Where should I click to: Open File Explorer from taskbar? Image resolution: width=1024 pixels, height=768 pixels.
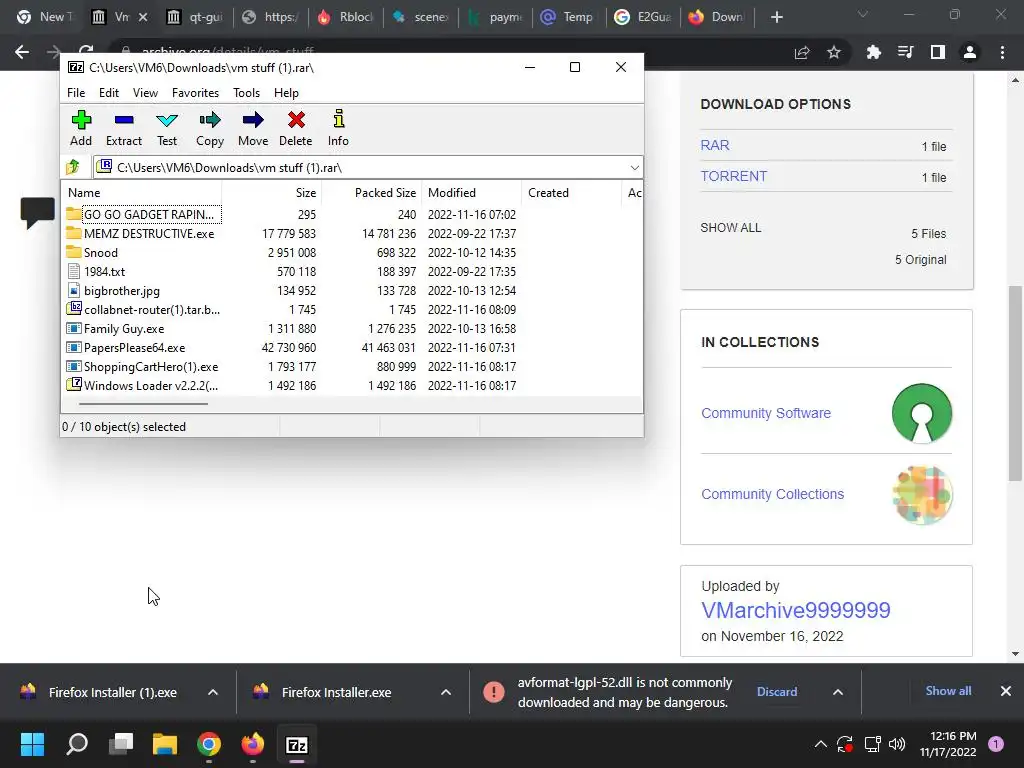(x=165, y=744)
